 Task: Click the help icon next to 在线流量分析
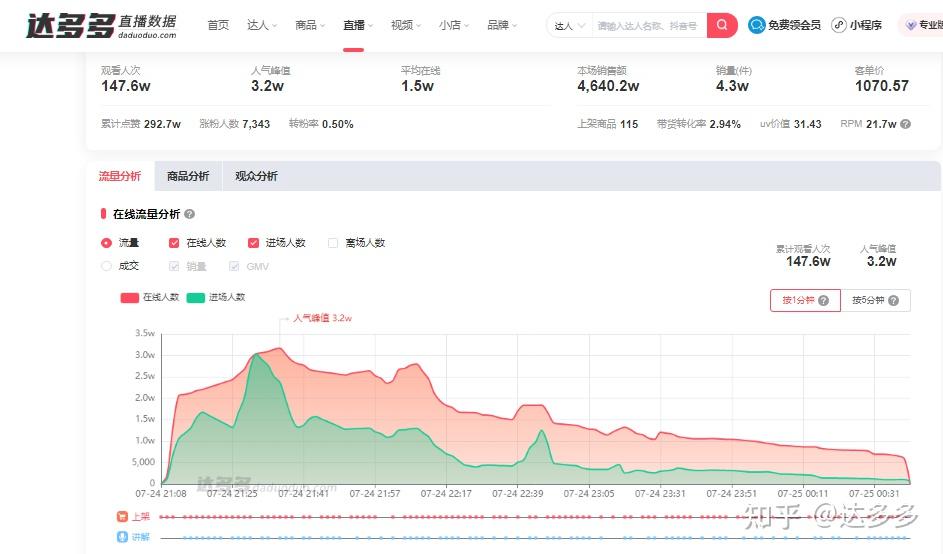pyautogui.click(x=189, y=214)
